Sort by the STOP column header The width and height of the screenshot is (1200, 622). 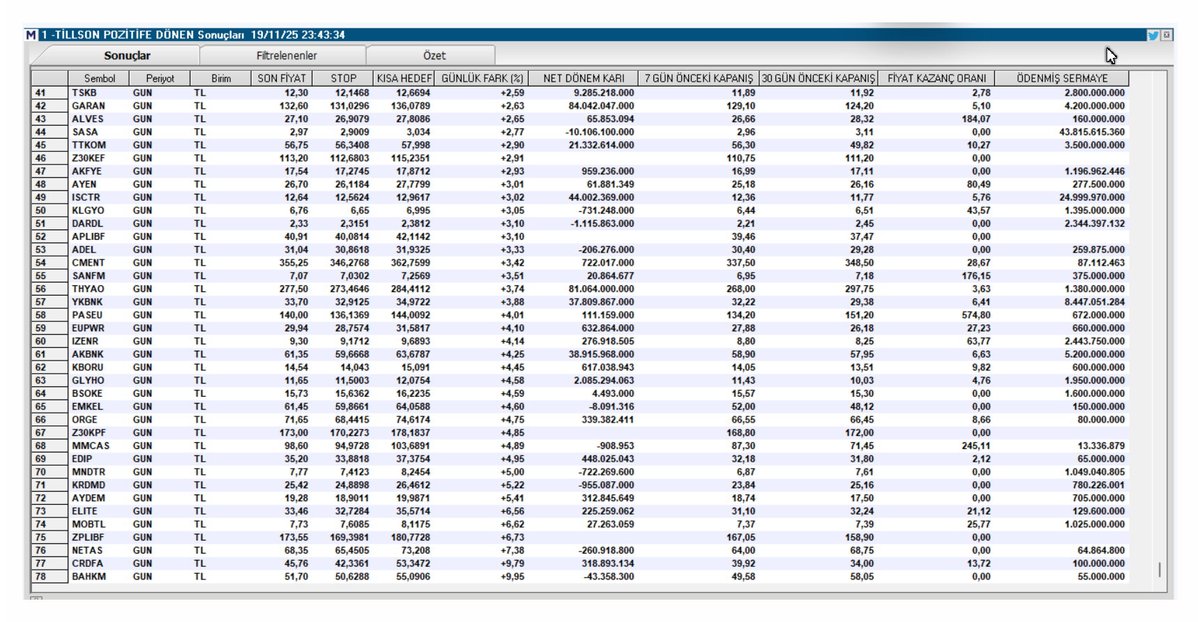point(341,78)
